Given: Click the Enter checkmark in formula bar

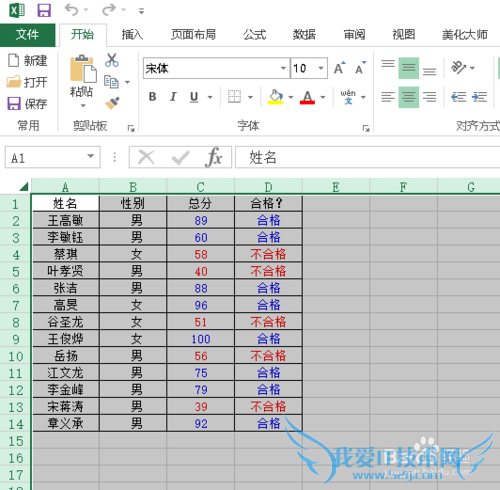Looking at the screenshot, I should (180, 157).
